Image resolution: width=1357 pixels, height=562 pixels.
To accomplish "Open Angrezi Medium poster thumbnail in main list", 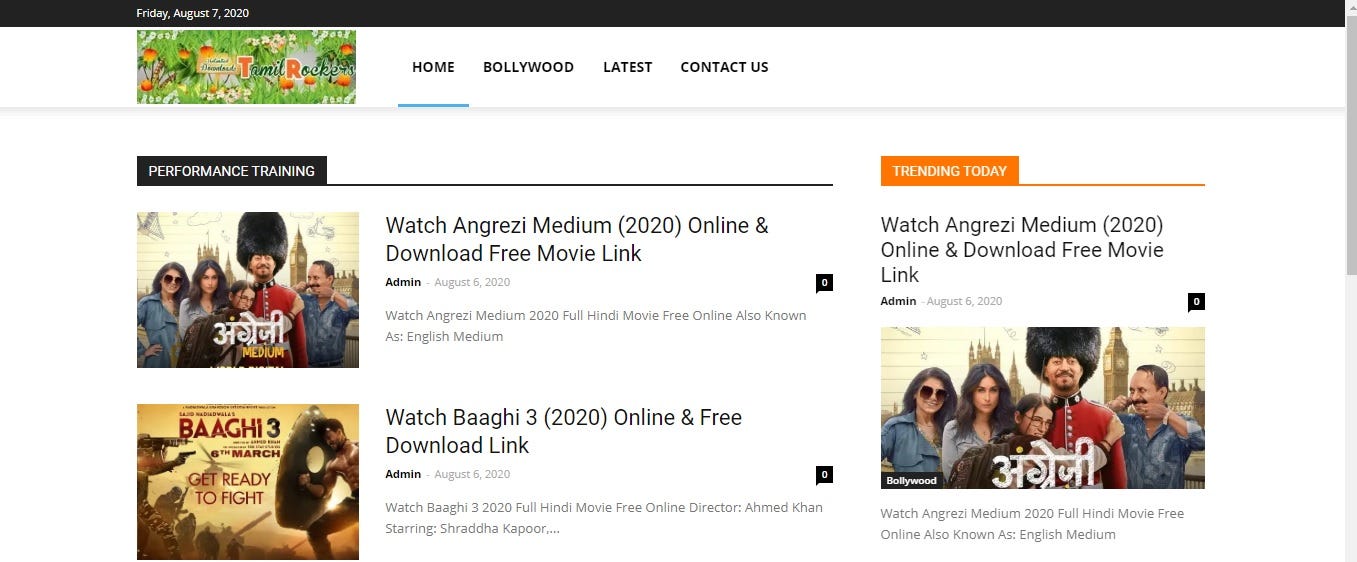I will (248, 290).
